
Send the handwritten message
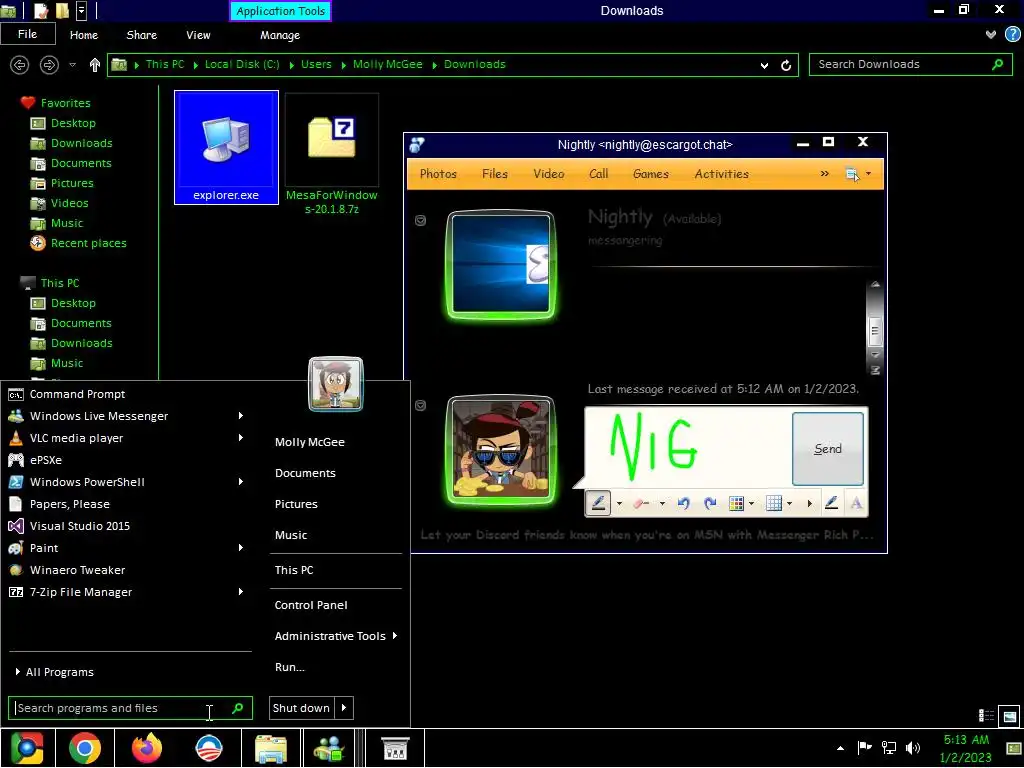(827, 449)
